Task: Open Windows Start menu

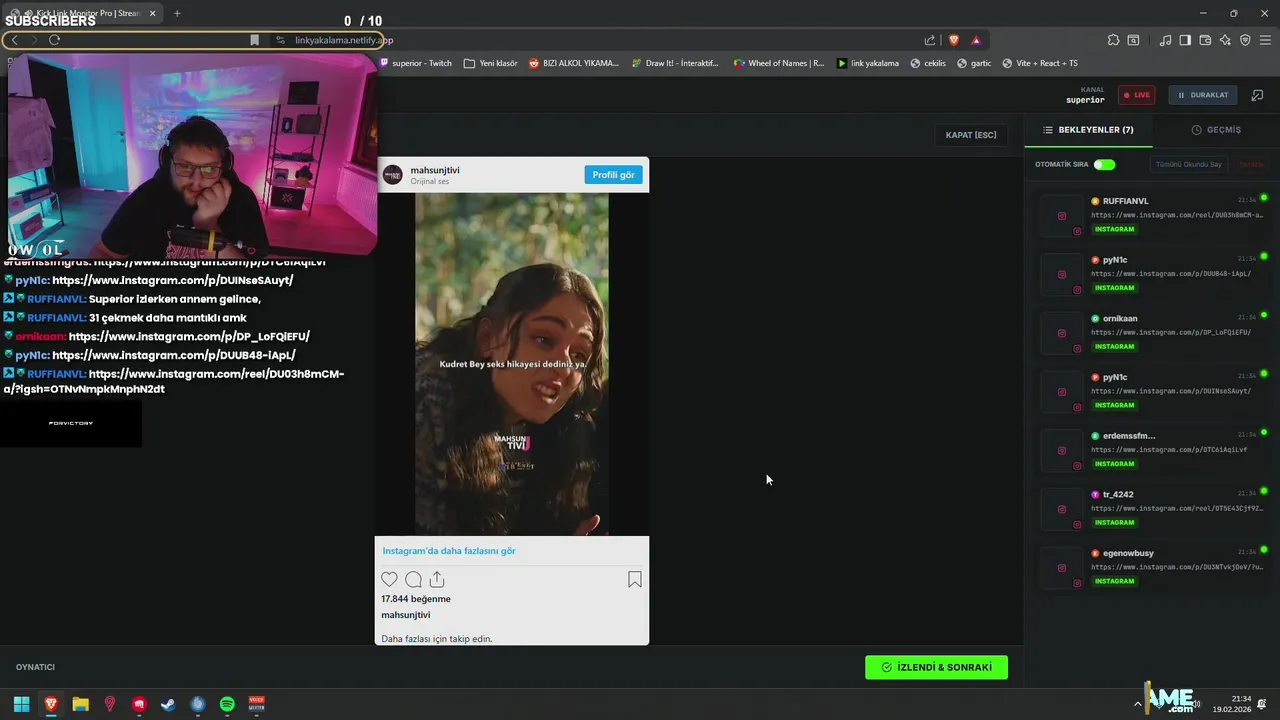Action: point(21,704)
